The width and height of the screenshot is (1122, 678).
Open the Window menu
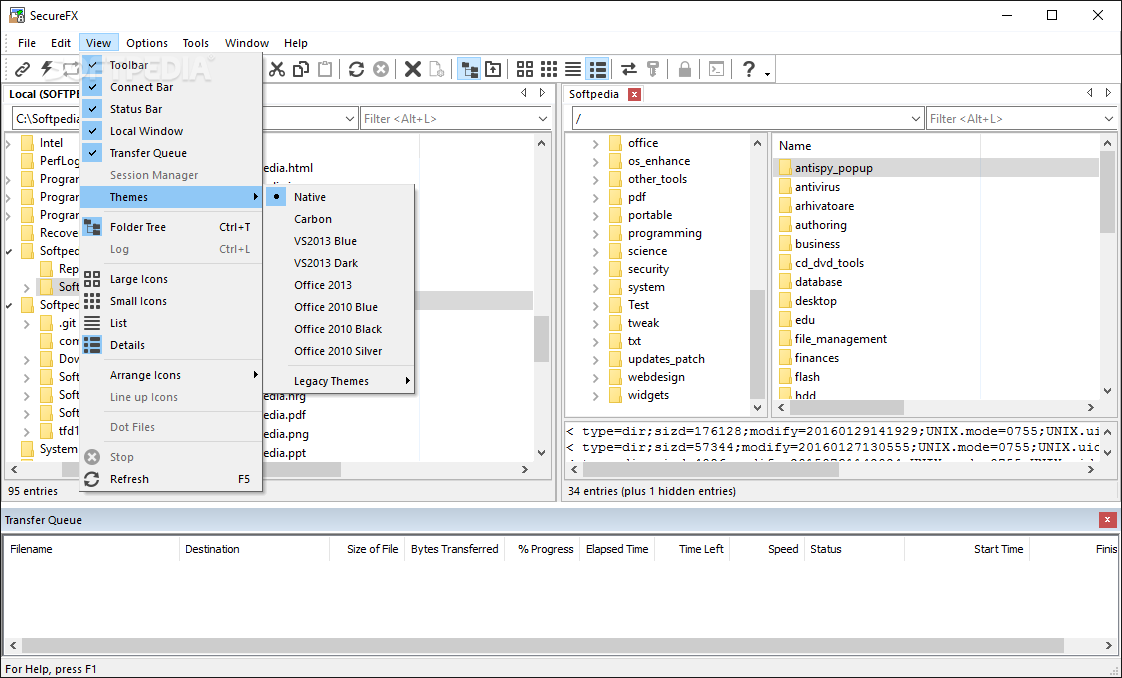click(247, 43)
